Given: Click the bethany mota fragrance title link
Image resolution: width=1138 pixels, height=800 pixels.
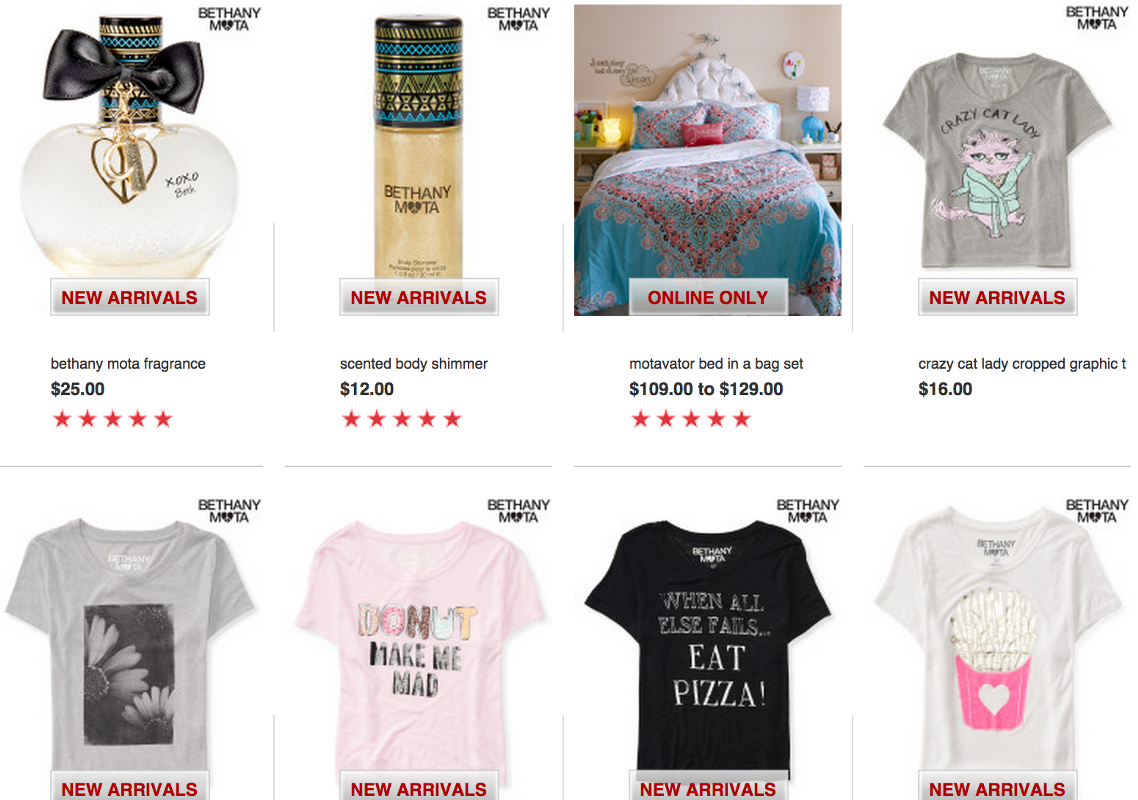Looking at the screenshot, I should [x=128, y=364].
